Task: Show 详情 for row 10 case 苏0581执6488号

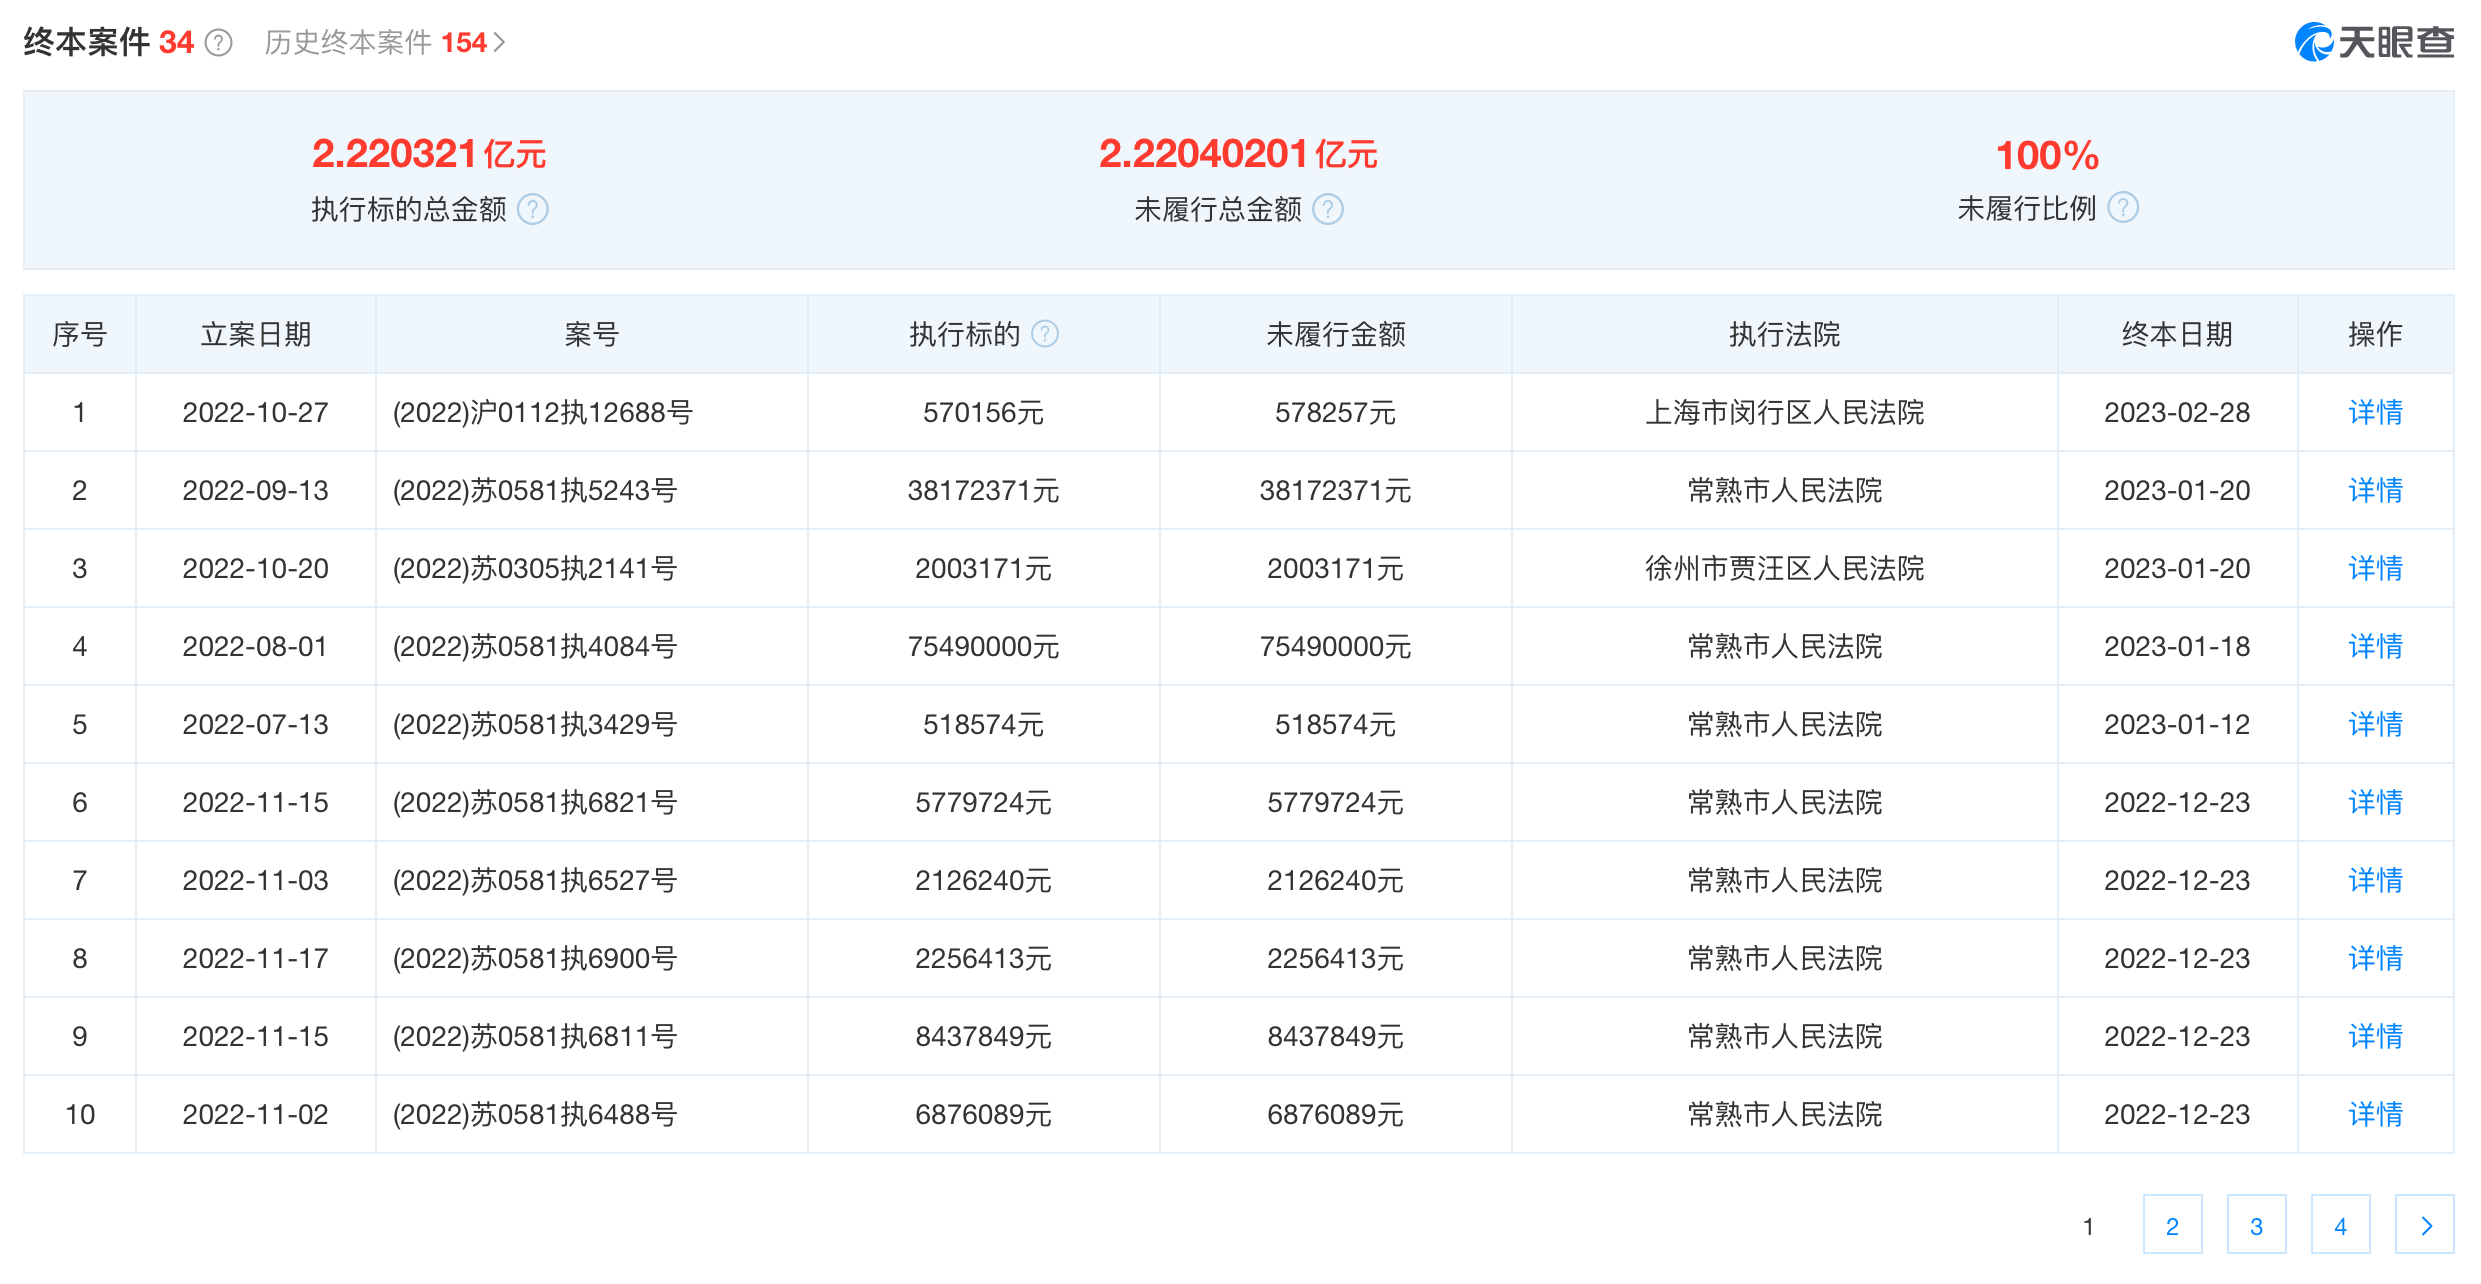Action: point(2374,1114)
